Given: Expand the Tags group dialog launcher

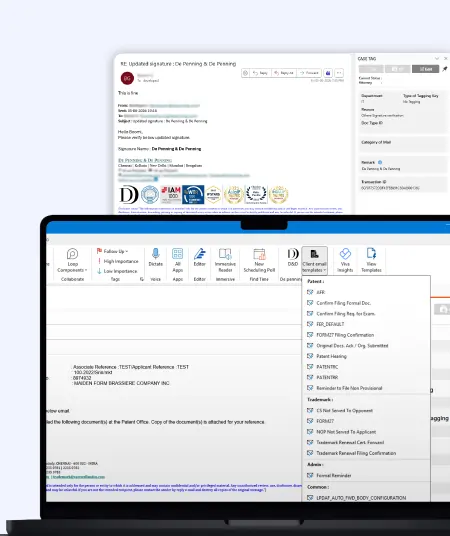Looking at the screenshot, I should [x=142, y=279].
